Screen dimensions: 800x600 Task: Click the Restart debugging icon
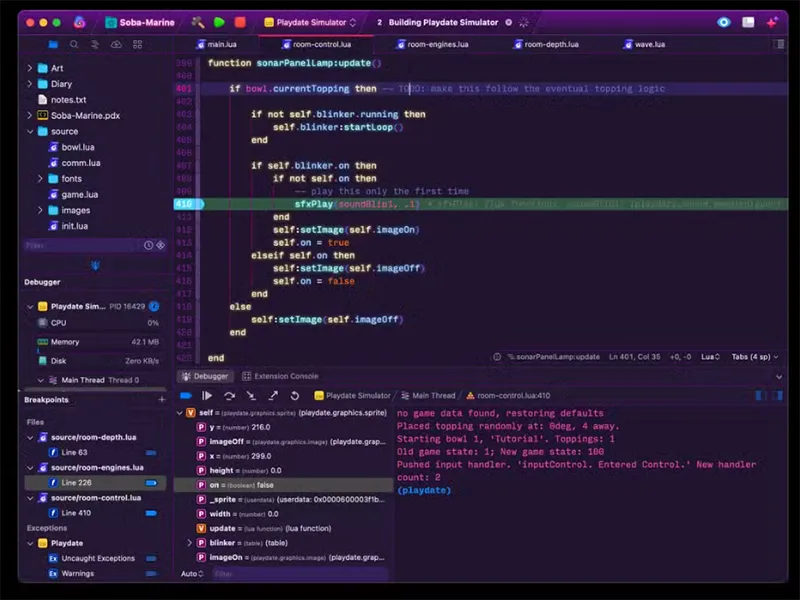tap(295, 396)
